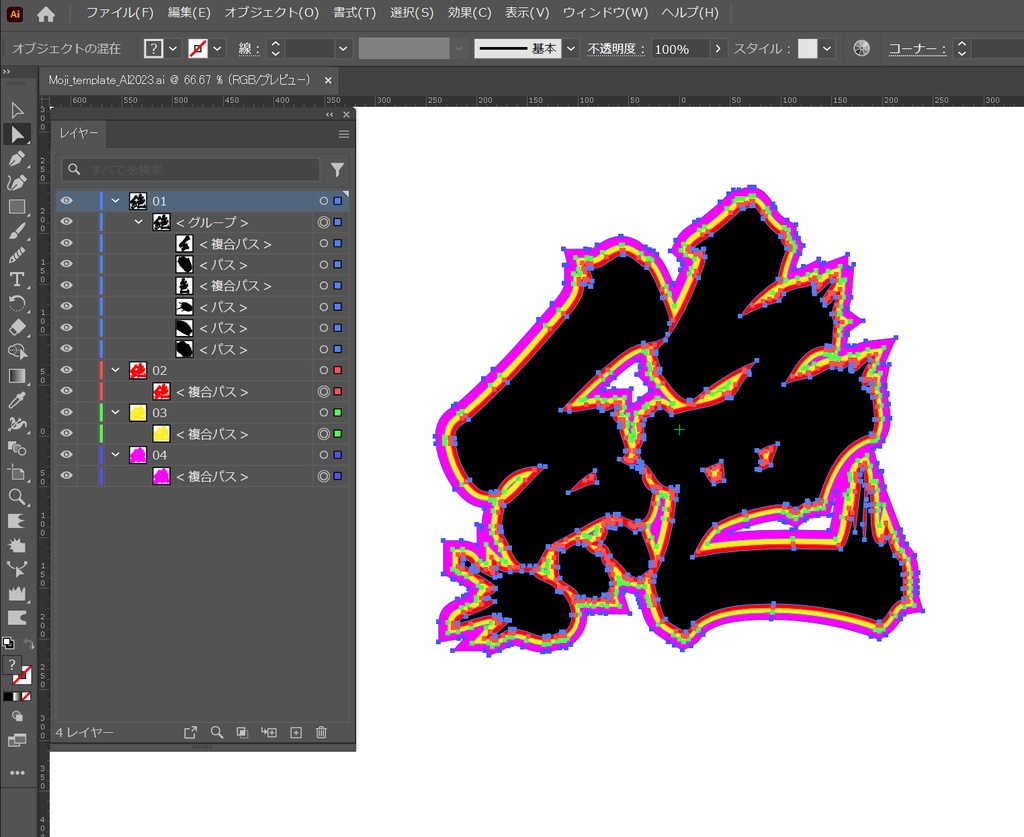Open the 編集(E) menu

pyautogui.click(x=189, y=13)
